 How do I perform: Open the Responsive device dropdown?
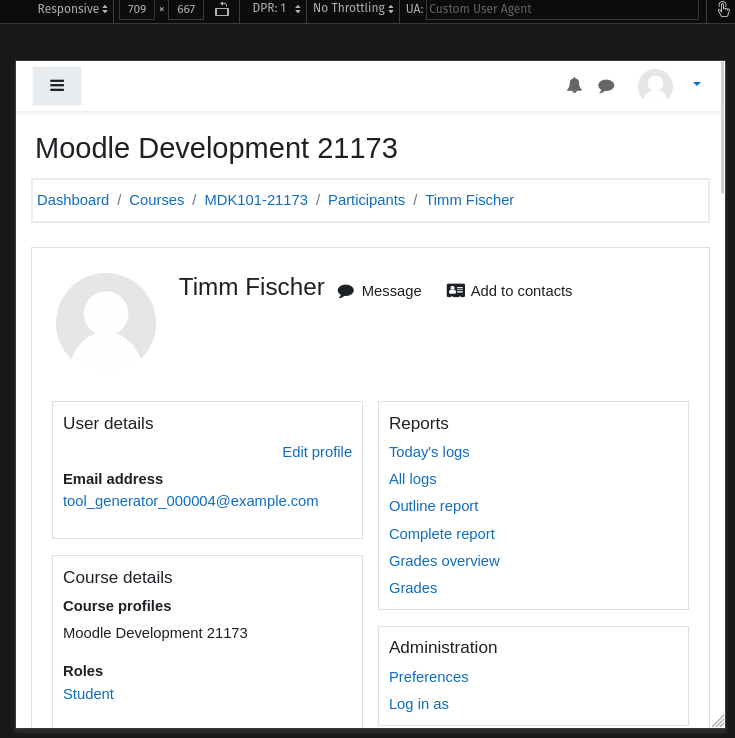tap(72, 9)
